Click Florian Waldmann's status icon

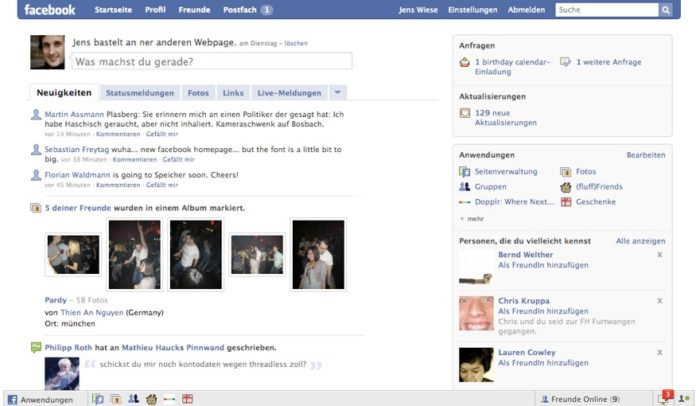click(x=36, y=175)
